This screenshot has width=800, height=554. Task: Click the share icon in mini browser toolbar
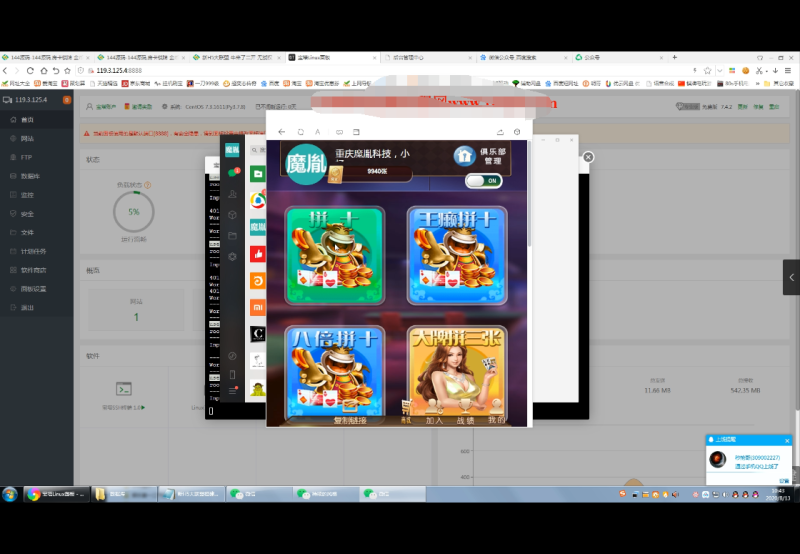[500, 132]
